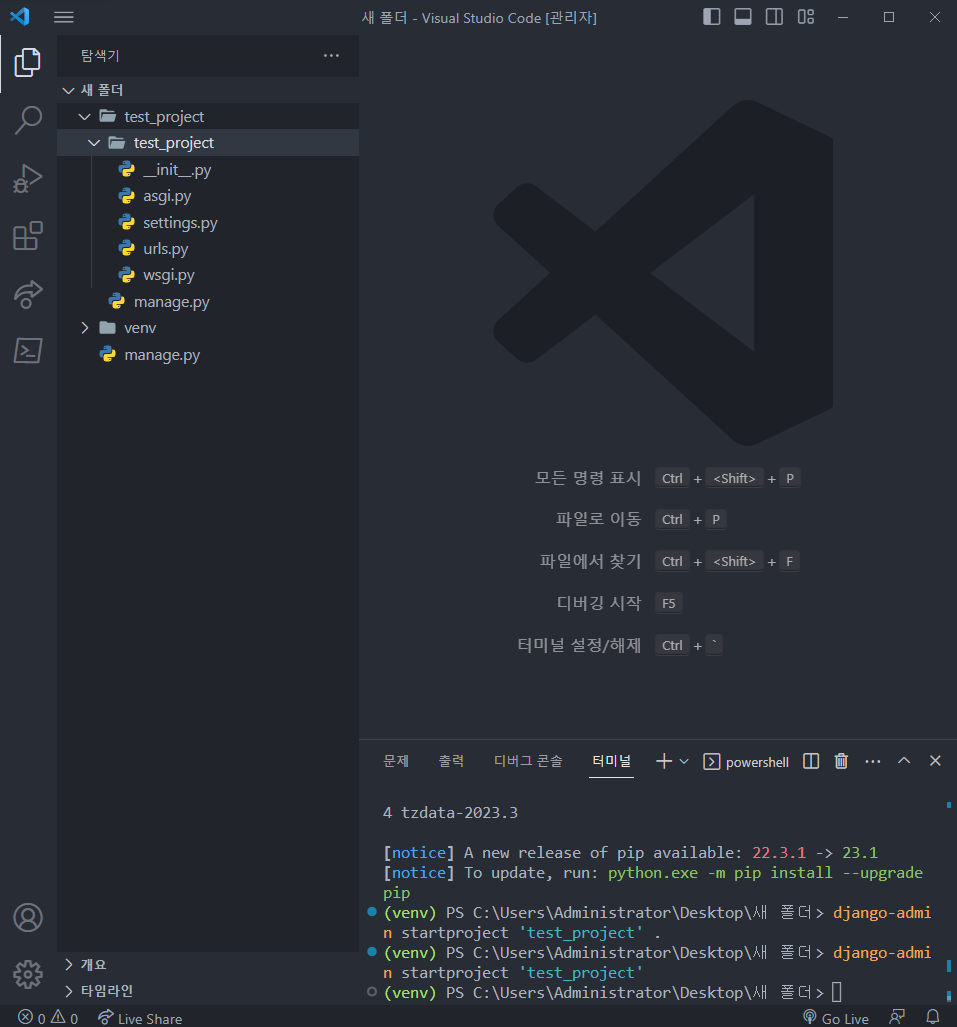
Task: Open feedback icon in status bar
Action: click(x=897, y=1017)
